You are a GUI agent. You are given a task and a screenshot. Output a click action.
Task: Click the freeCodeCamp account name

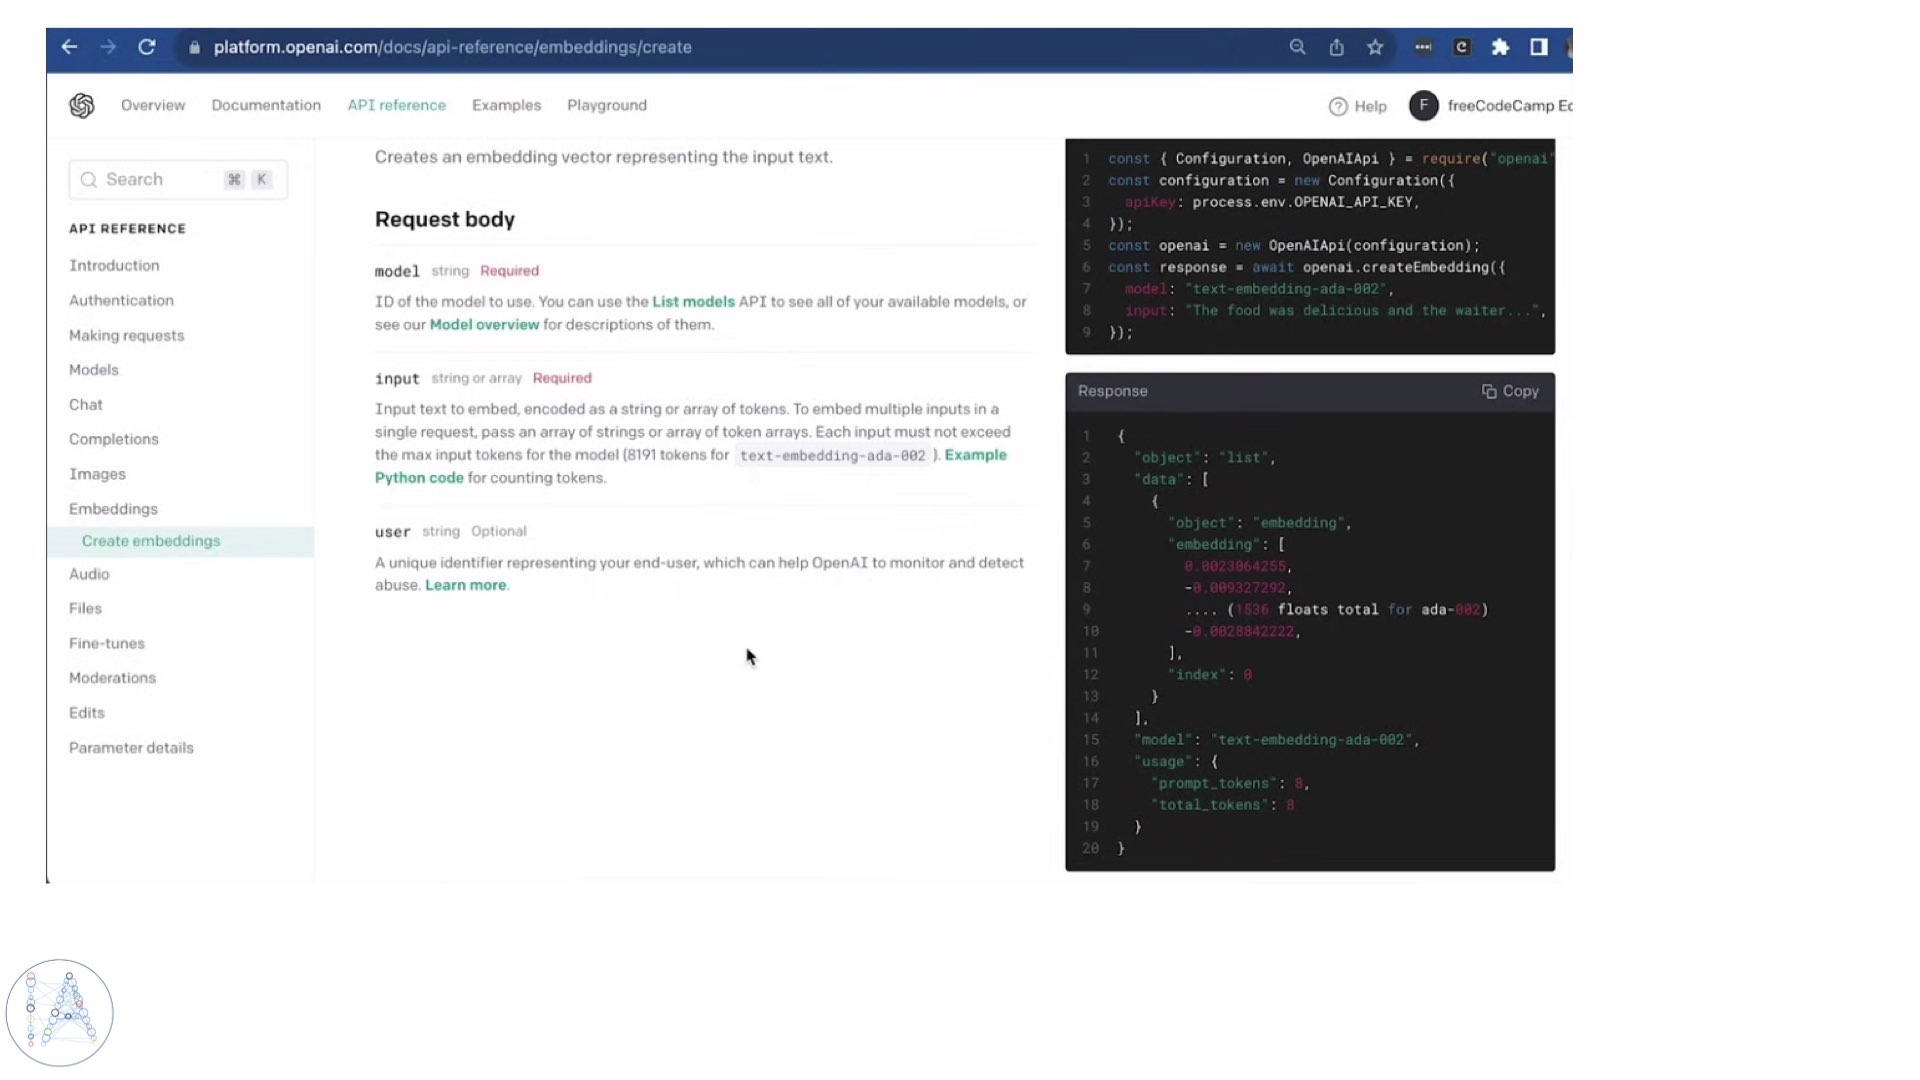pos(1509,105)
